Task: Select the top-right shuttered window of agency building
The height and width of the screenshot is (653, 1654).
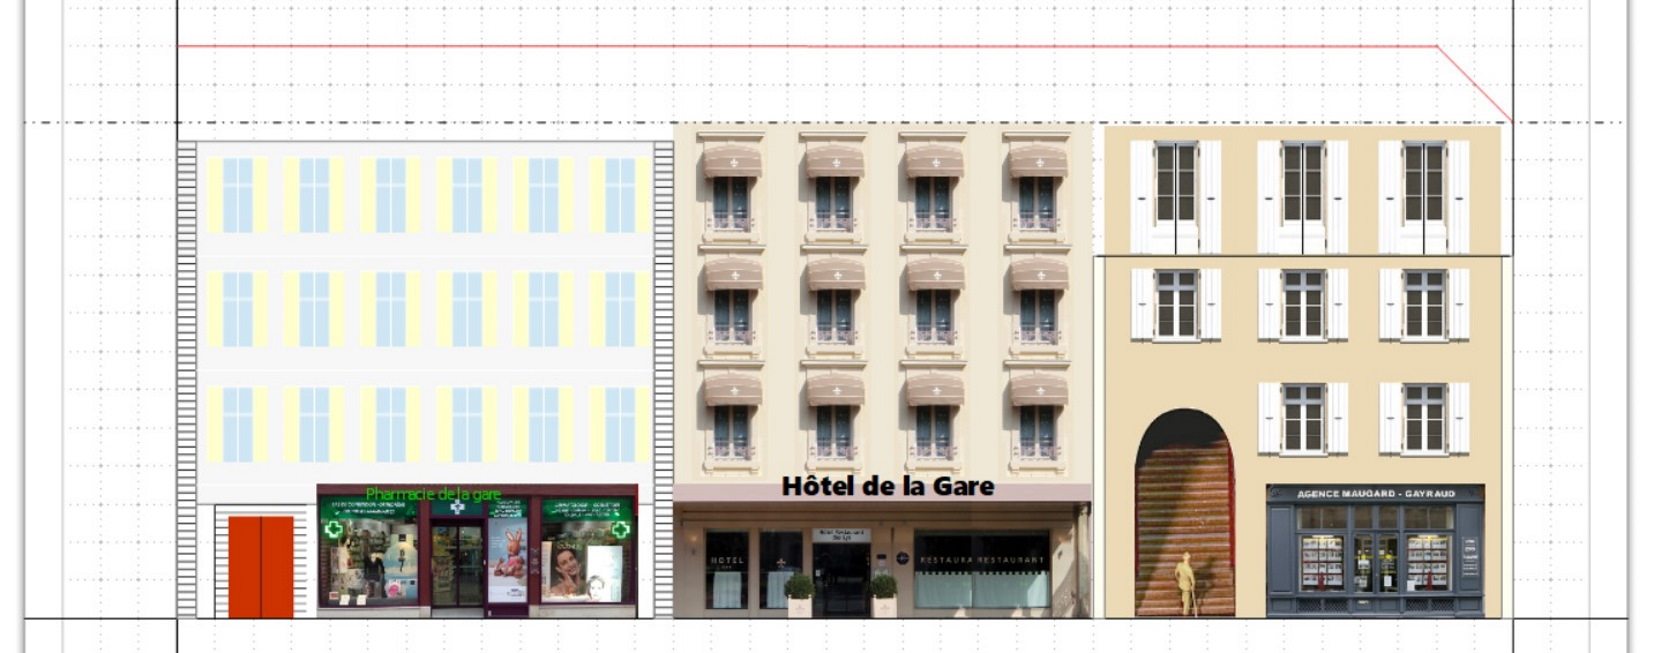Action: 1423,196
